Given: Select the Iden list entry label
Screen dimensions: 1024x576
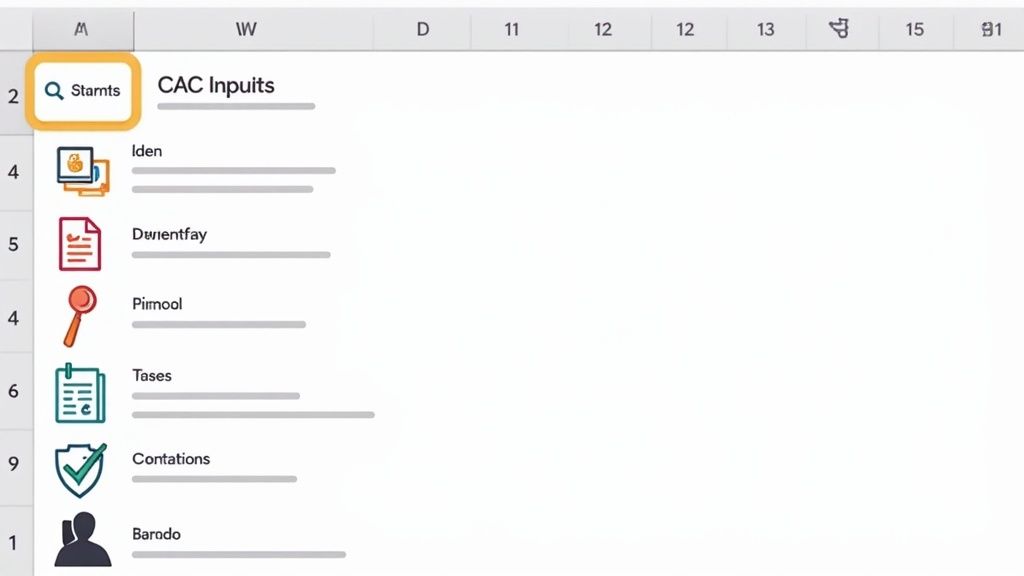Looking at the screenshot, I should [x=147, y=151].
